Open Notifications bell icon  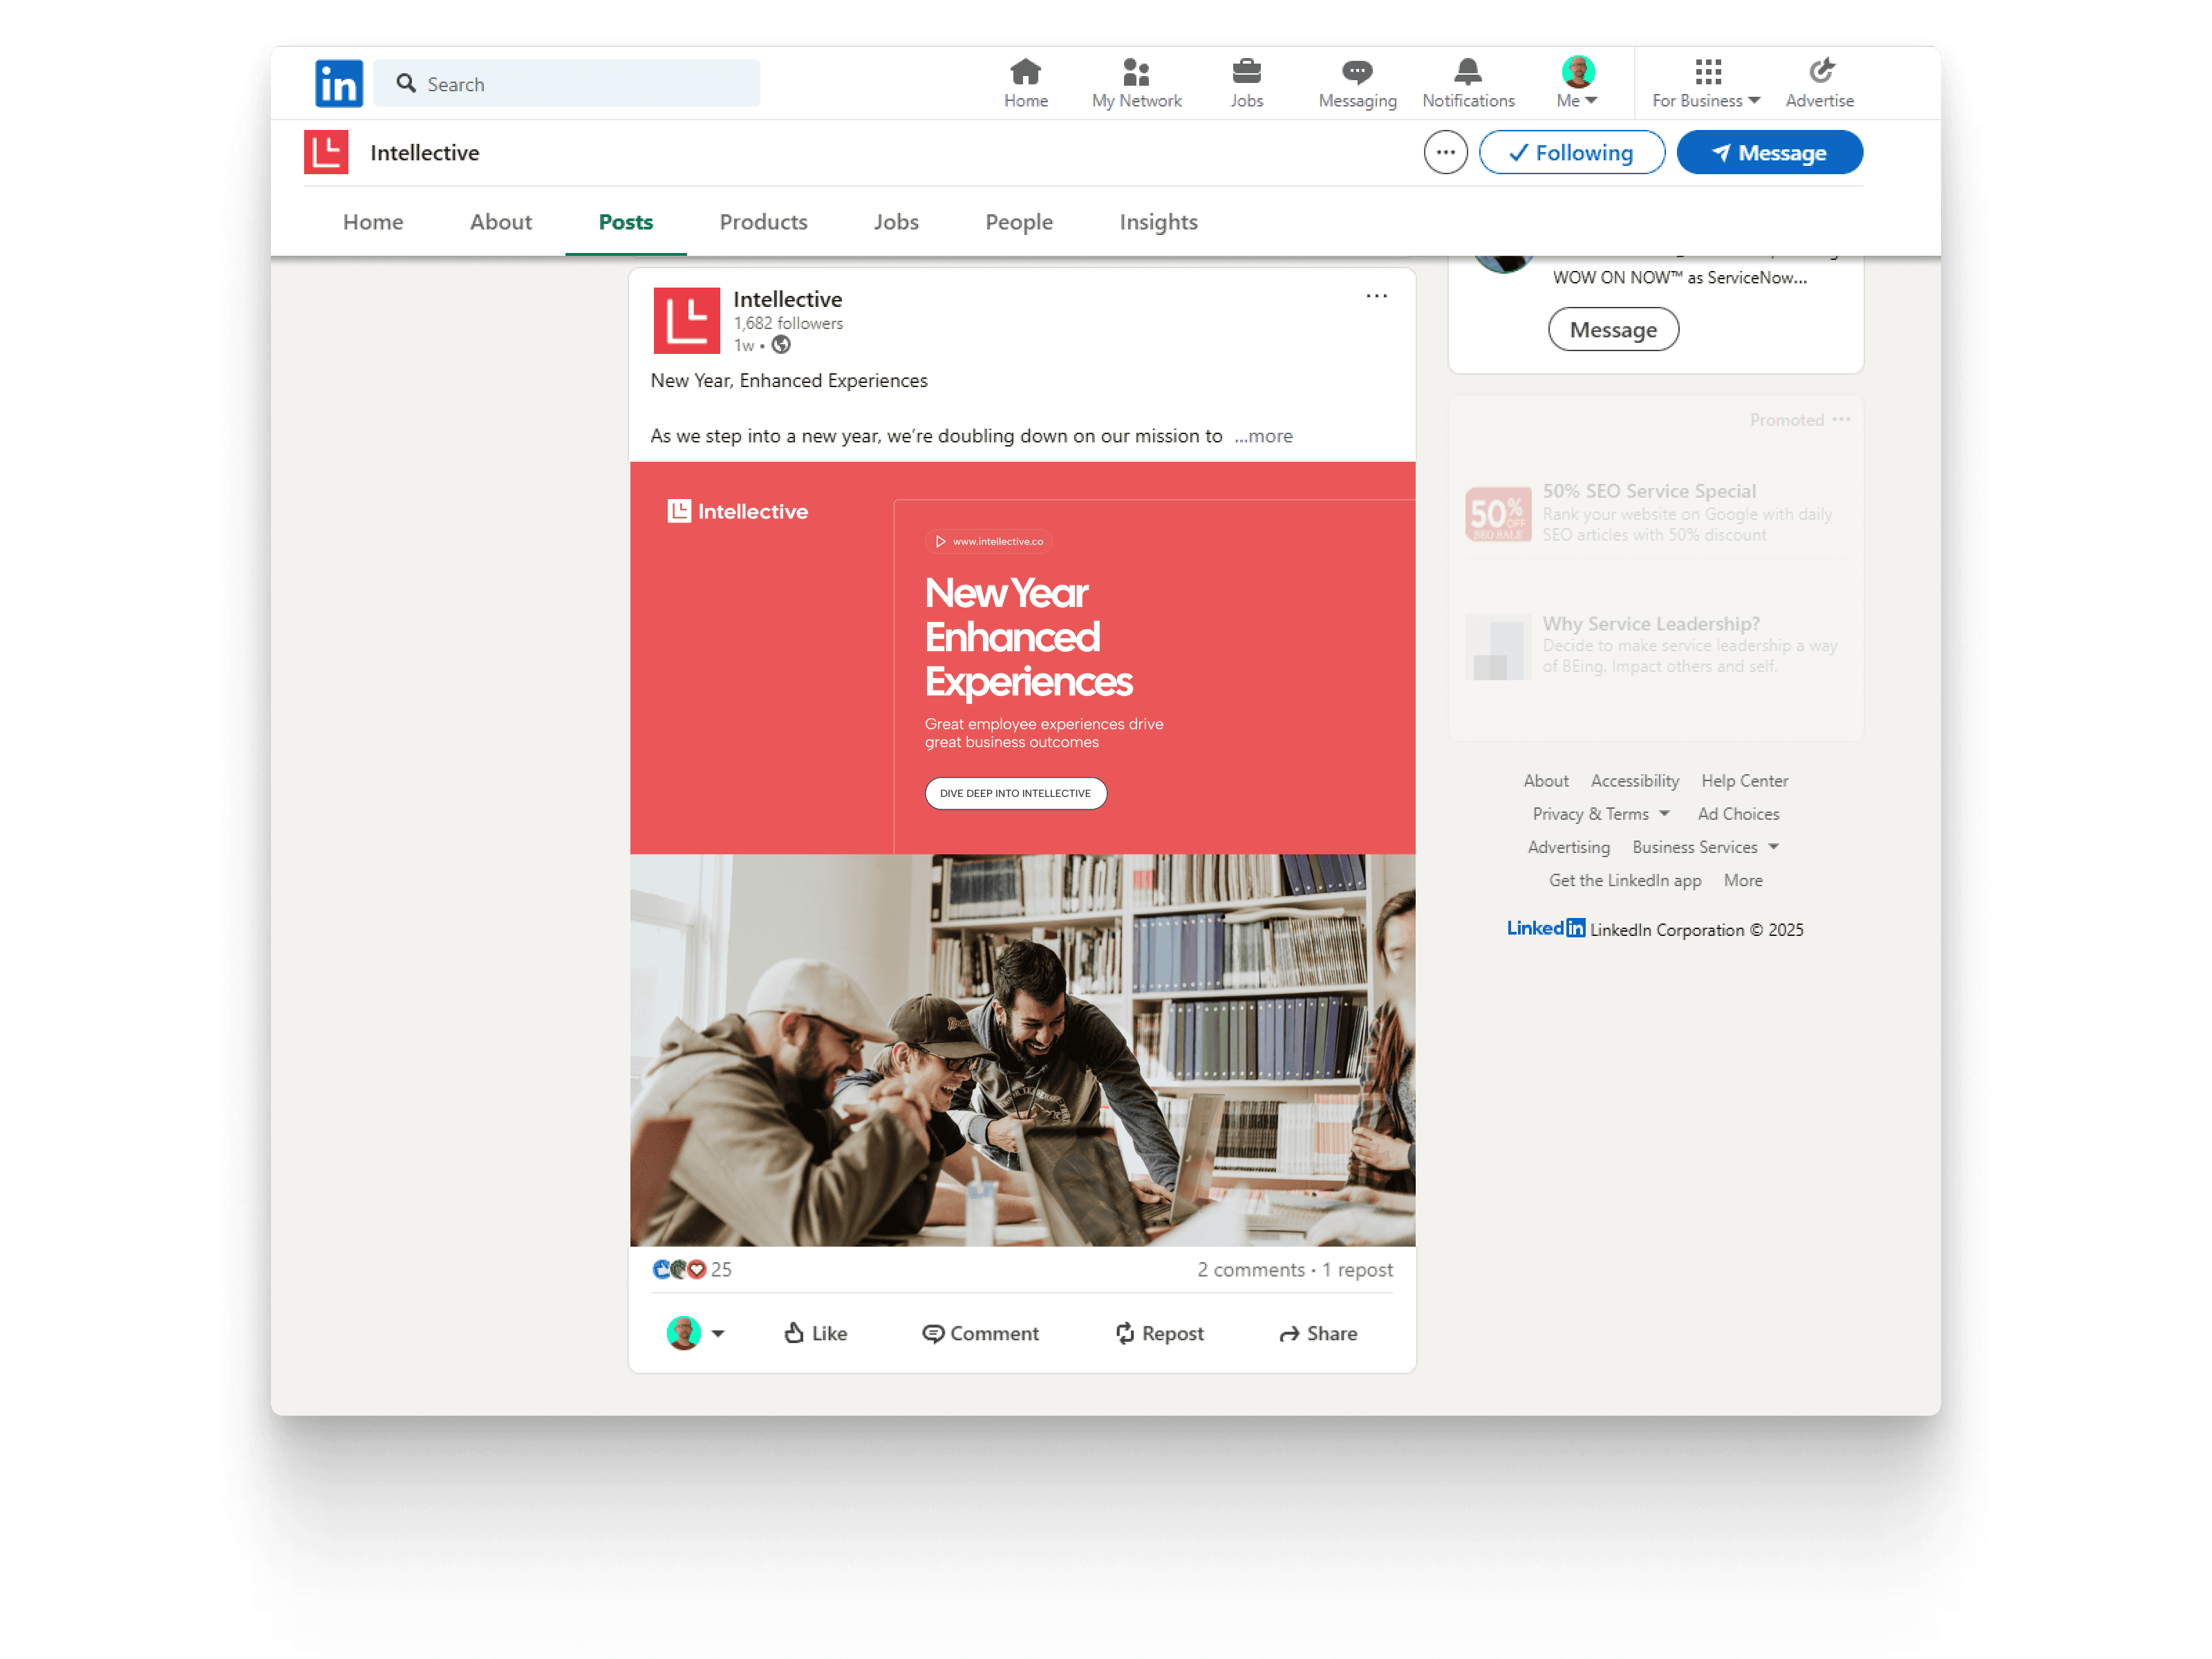coord(1467,72)
